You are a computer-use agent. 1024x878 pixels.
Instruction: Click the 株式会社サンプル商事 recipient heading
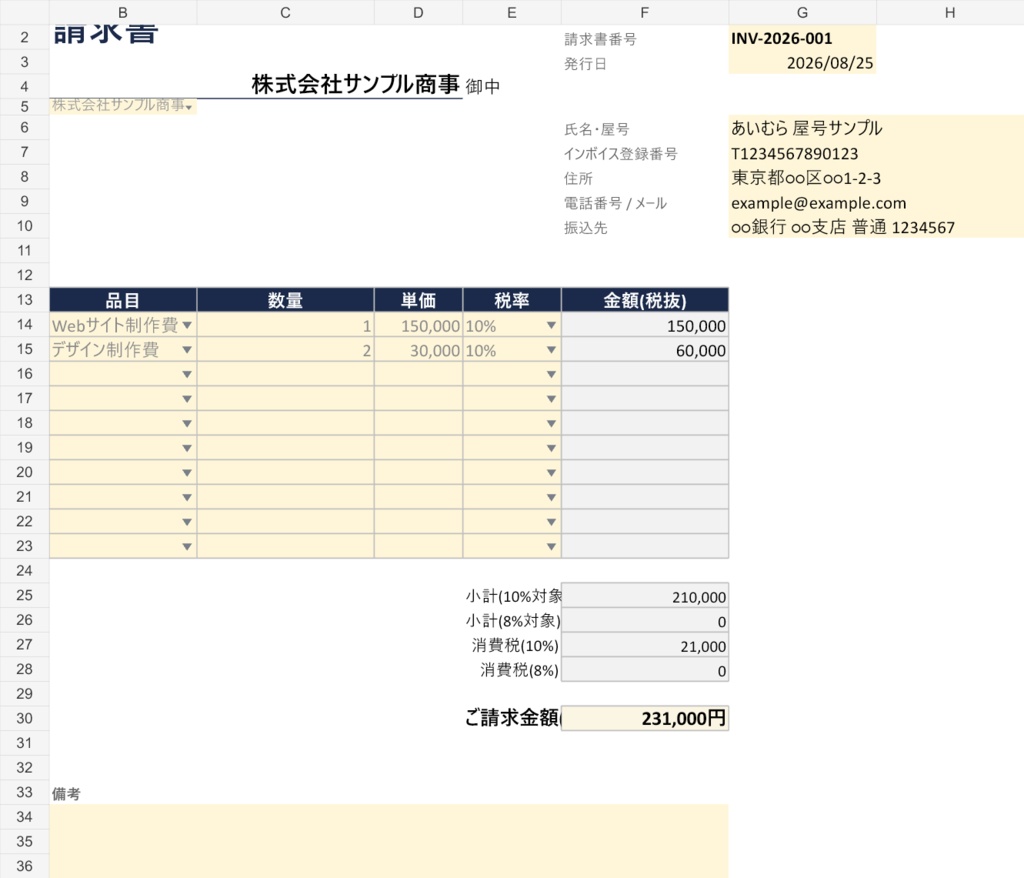(x=355, y=84)
